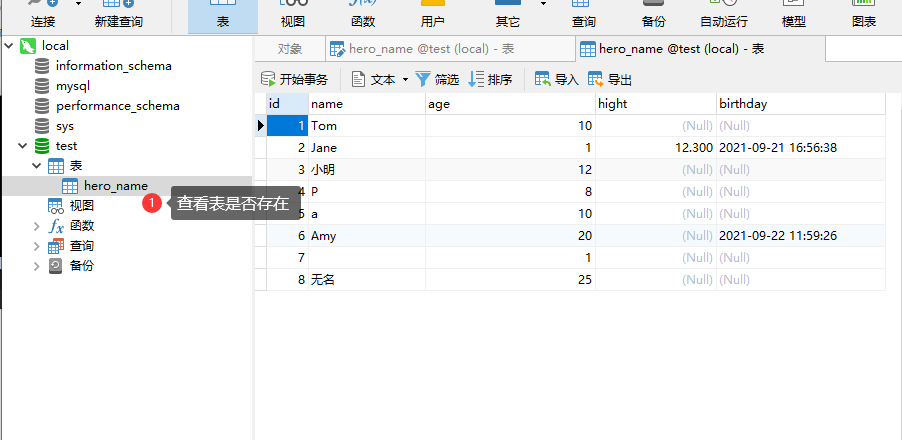Select hero_name table in tree

[115, 186]
